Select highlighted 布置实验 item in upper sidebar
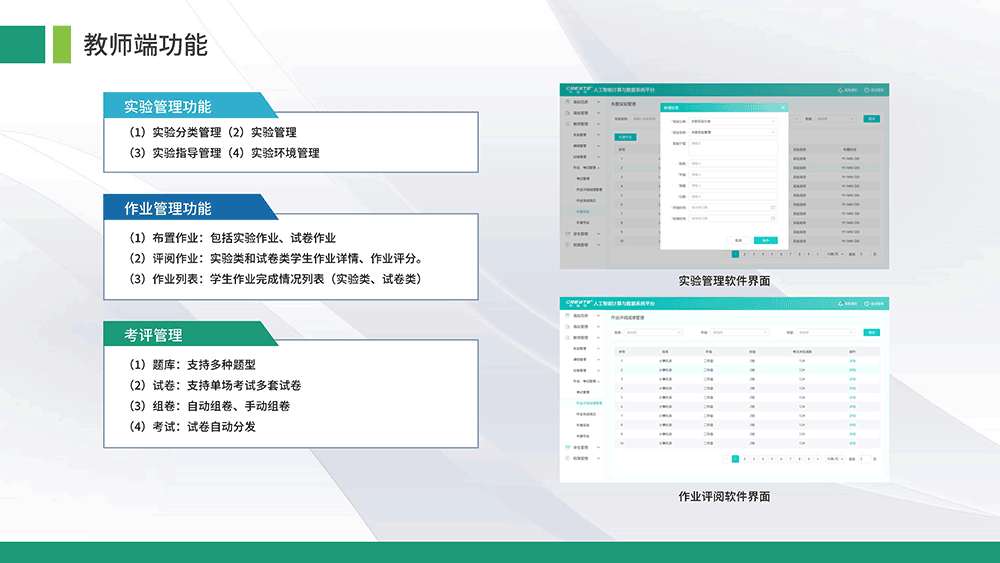 583,212
